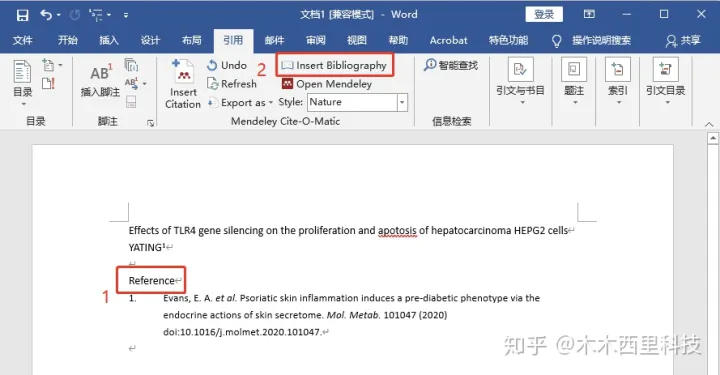
Task: Open the 帮助 help tab
Action: point(398,40)
